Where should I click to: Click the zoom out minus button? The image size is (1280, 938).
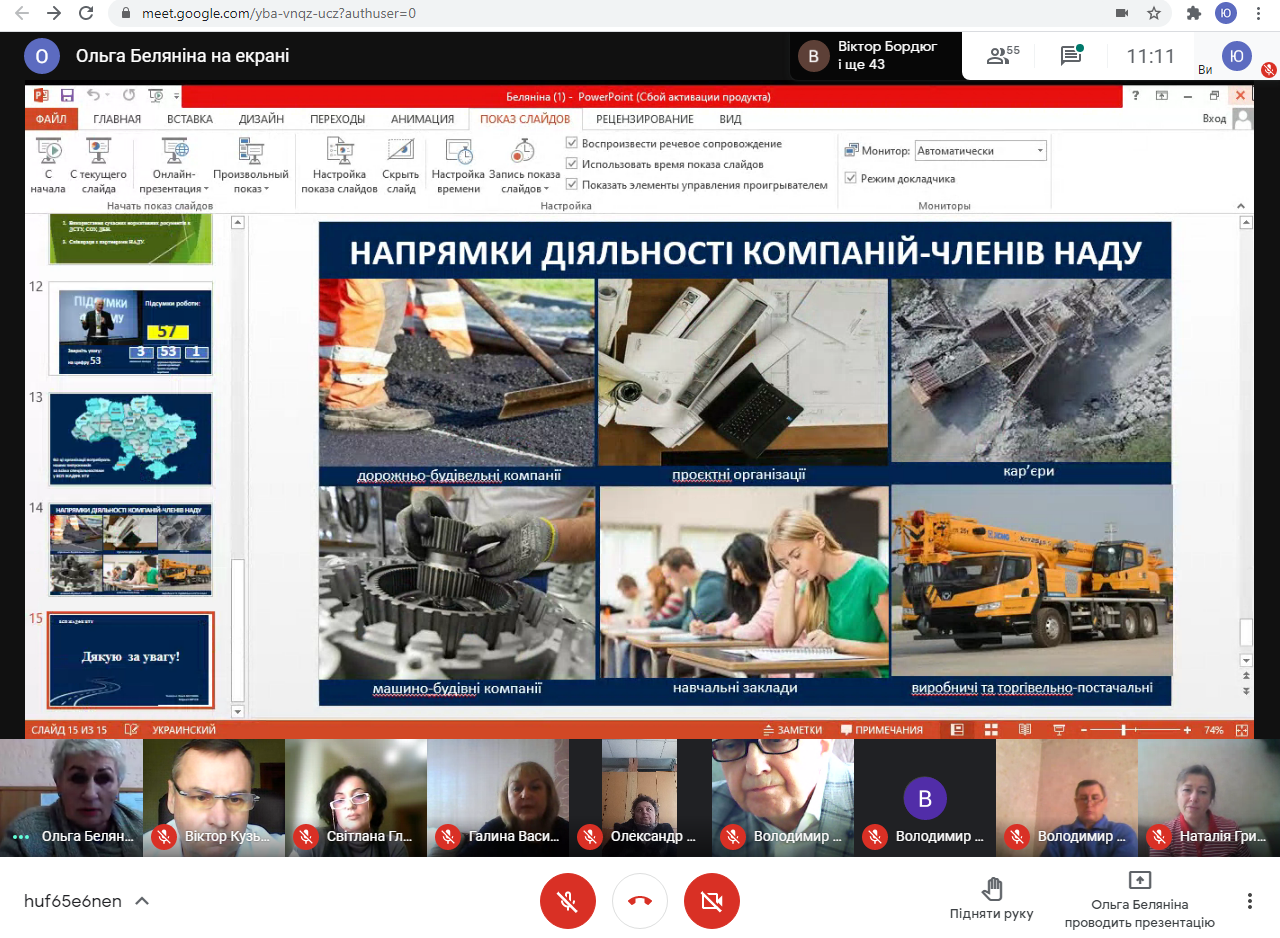click(x=1084, y=730)
